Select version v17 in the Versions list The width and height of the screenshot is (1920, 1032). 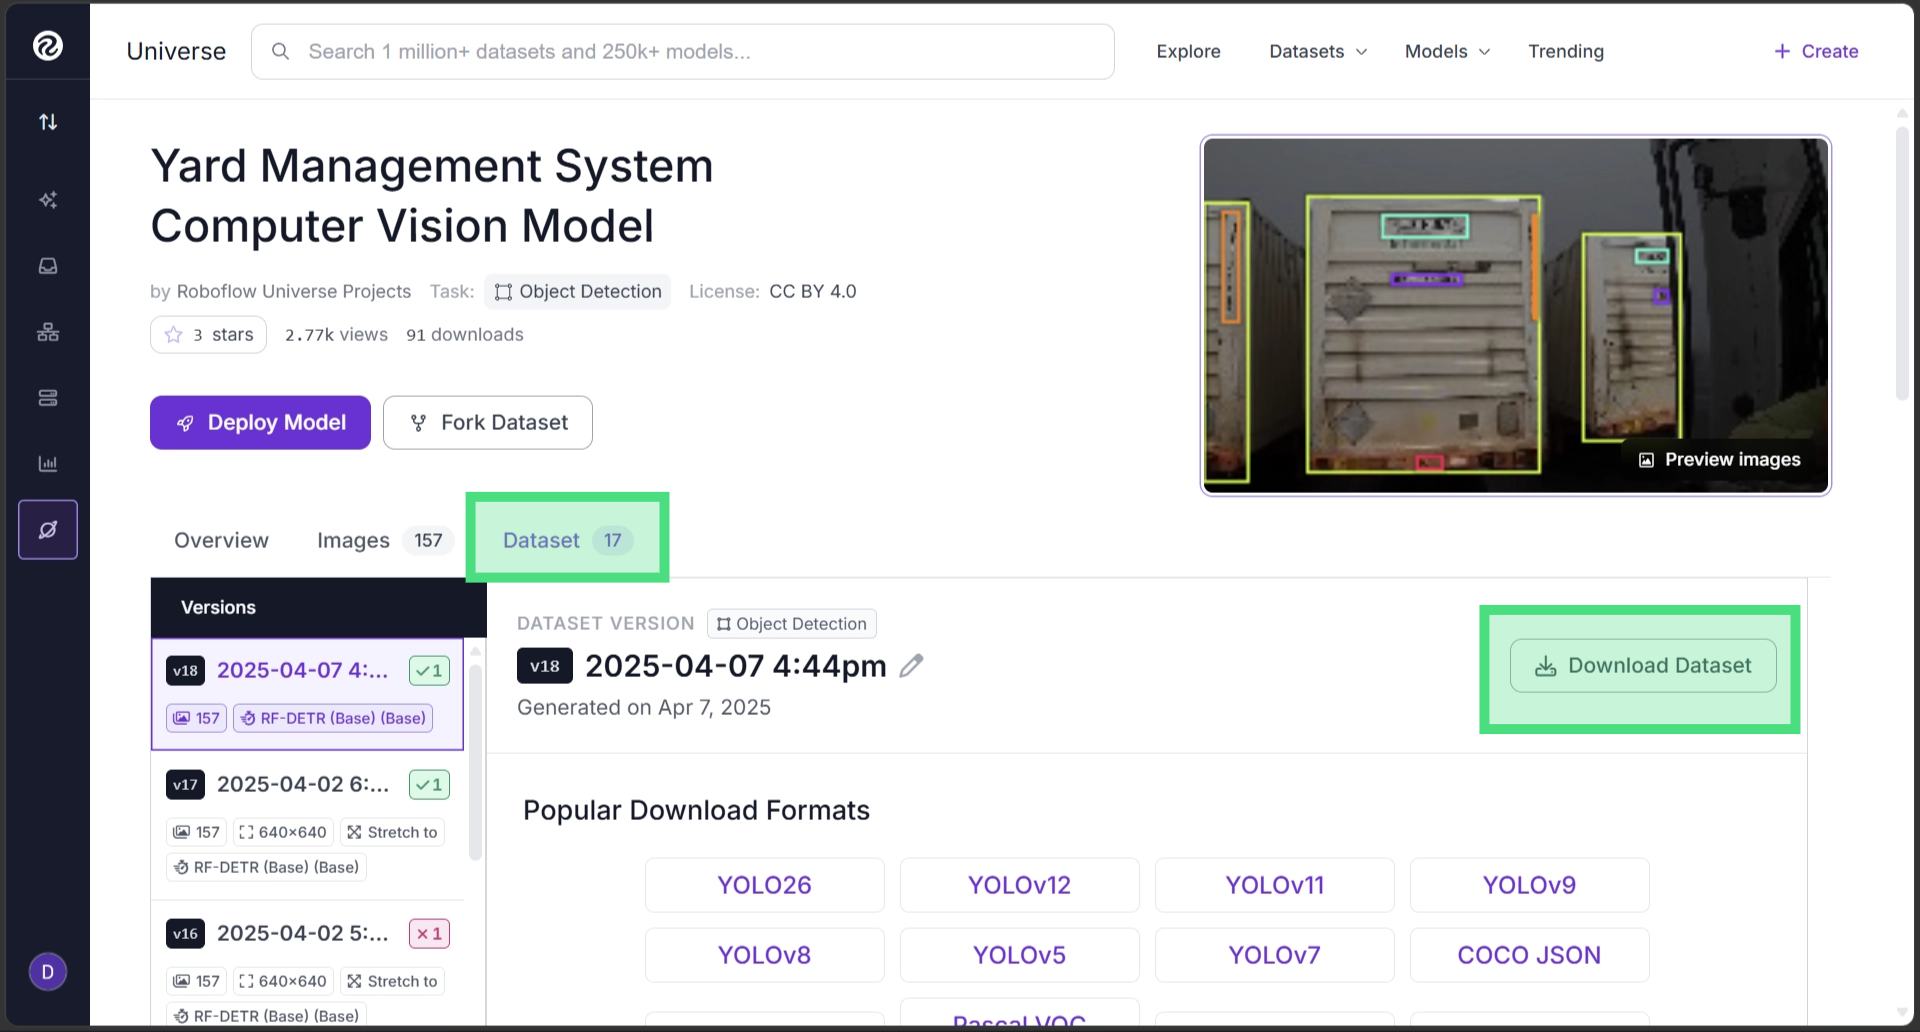[x=307, y=825]
